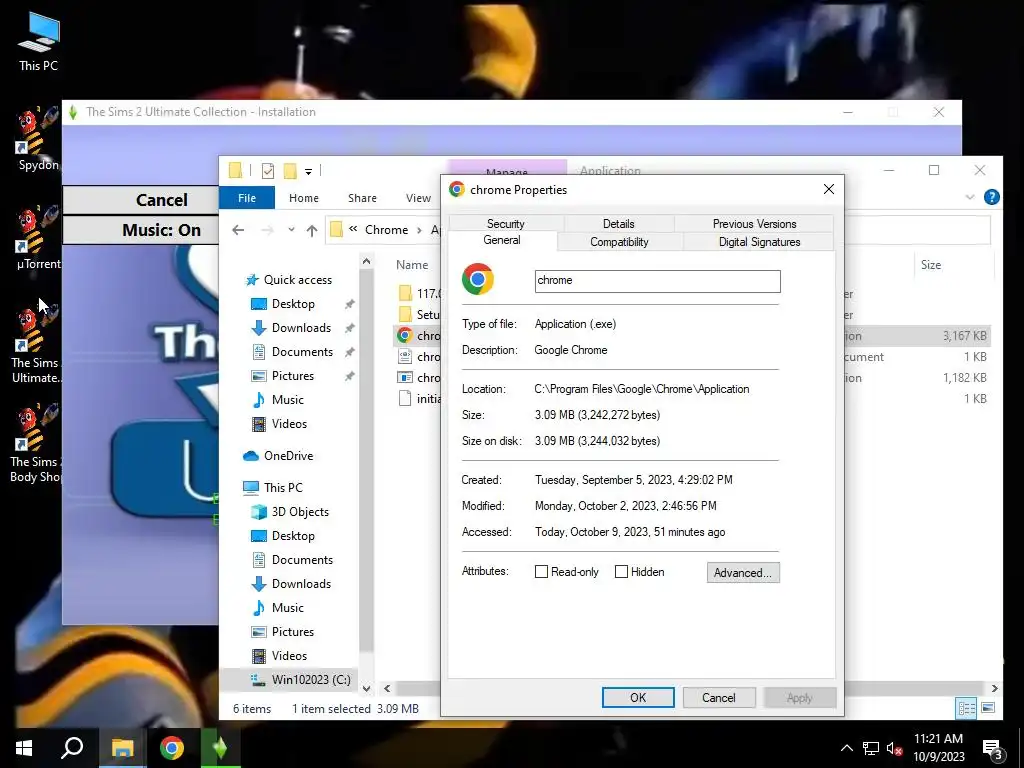This screenshot has height=768, width=1024.
Task: Open the Home ribbon tab
Action: click(x=304, y=198)
